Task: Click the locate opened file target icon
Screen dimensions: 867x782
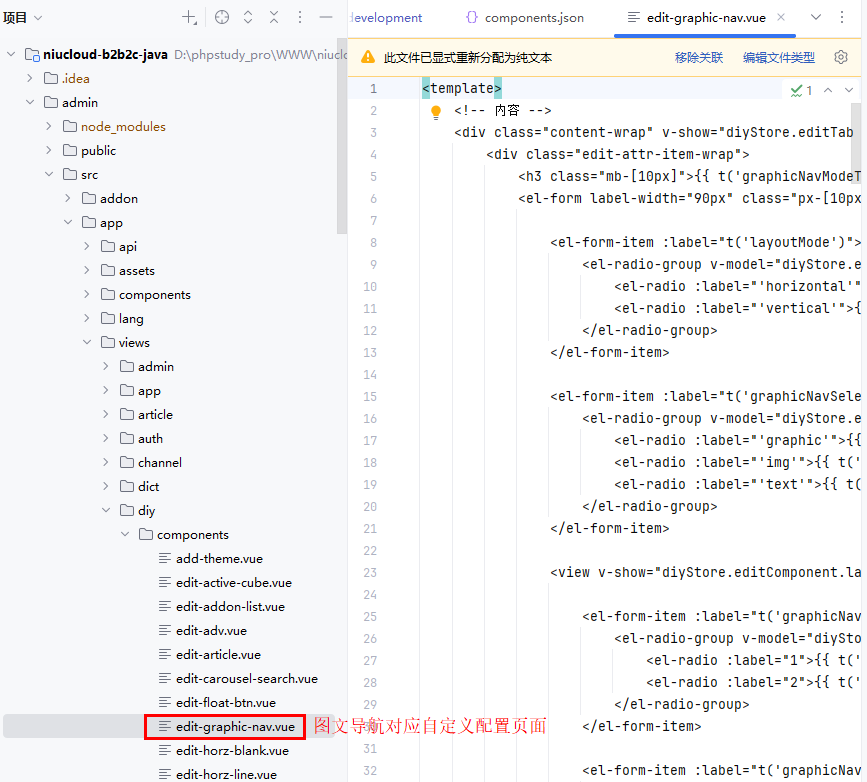Action: click(222, 18)
